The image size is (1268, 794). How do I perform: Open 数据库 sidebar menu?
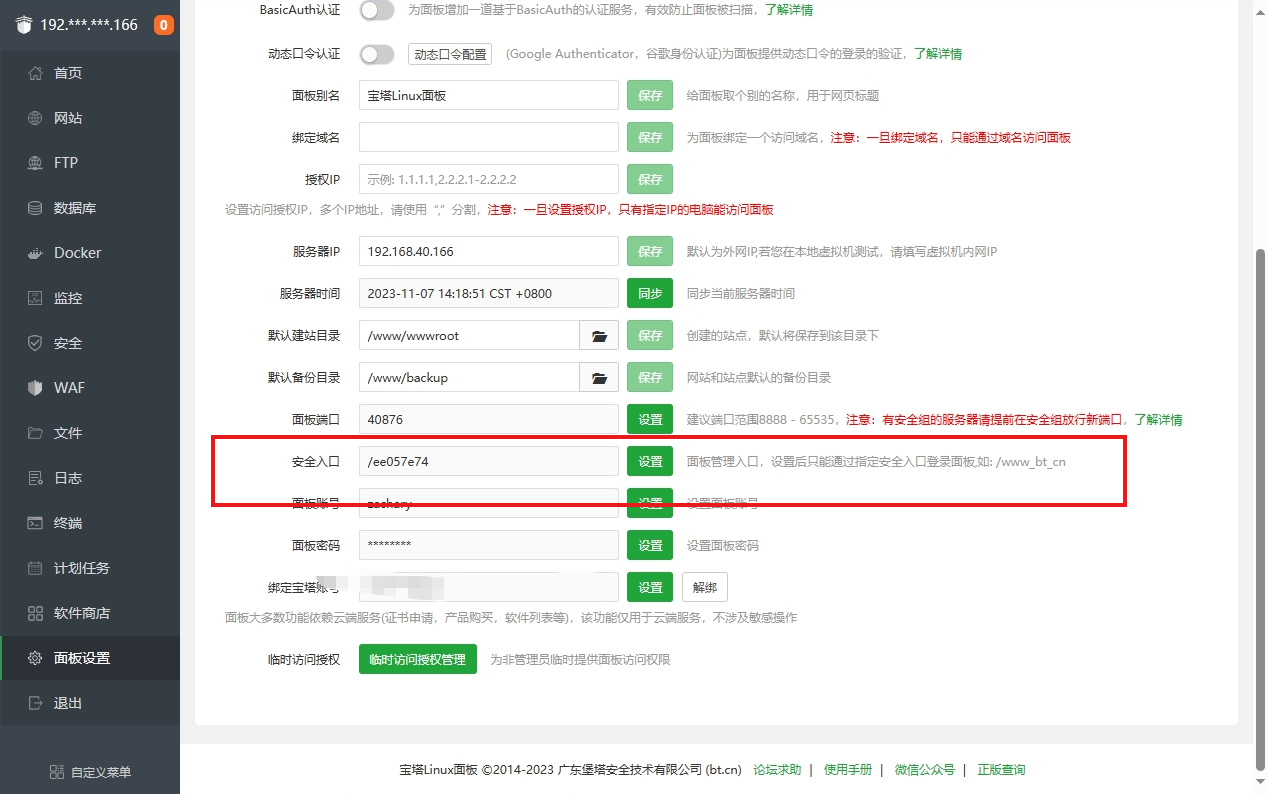click(90, 208)
